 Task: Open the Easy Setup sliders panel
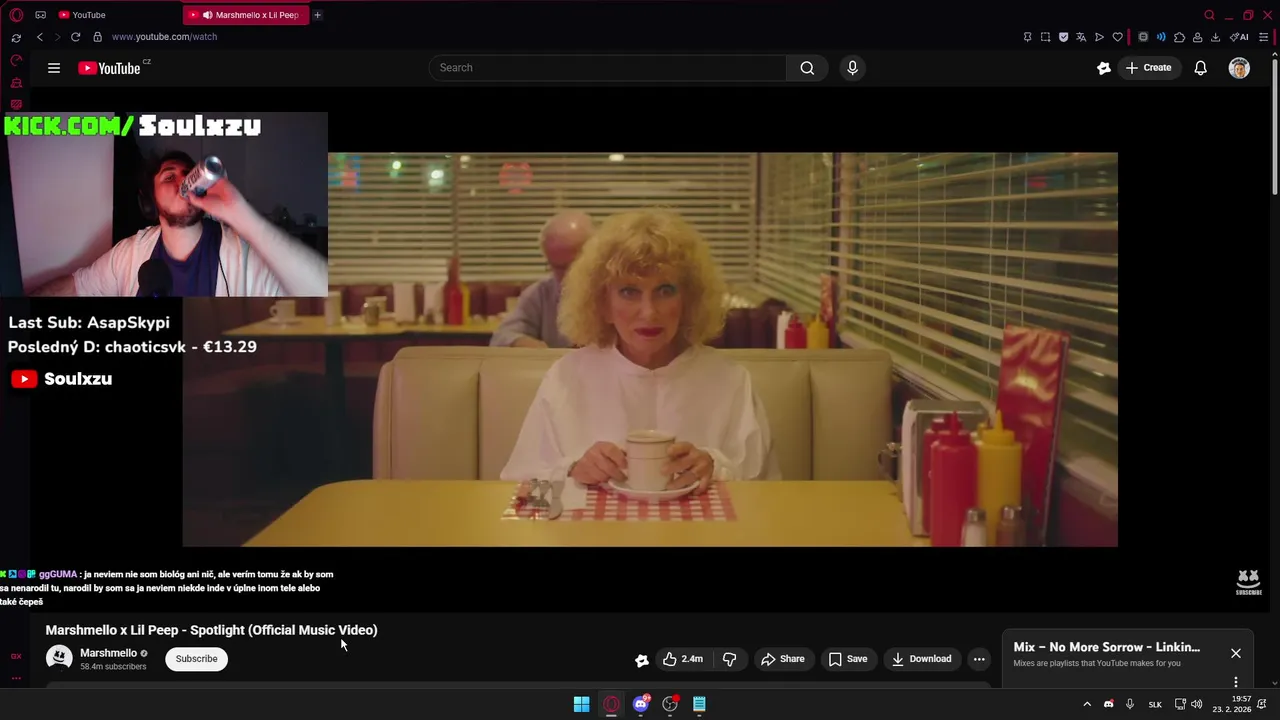click(x=1263, y=37)
